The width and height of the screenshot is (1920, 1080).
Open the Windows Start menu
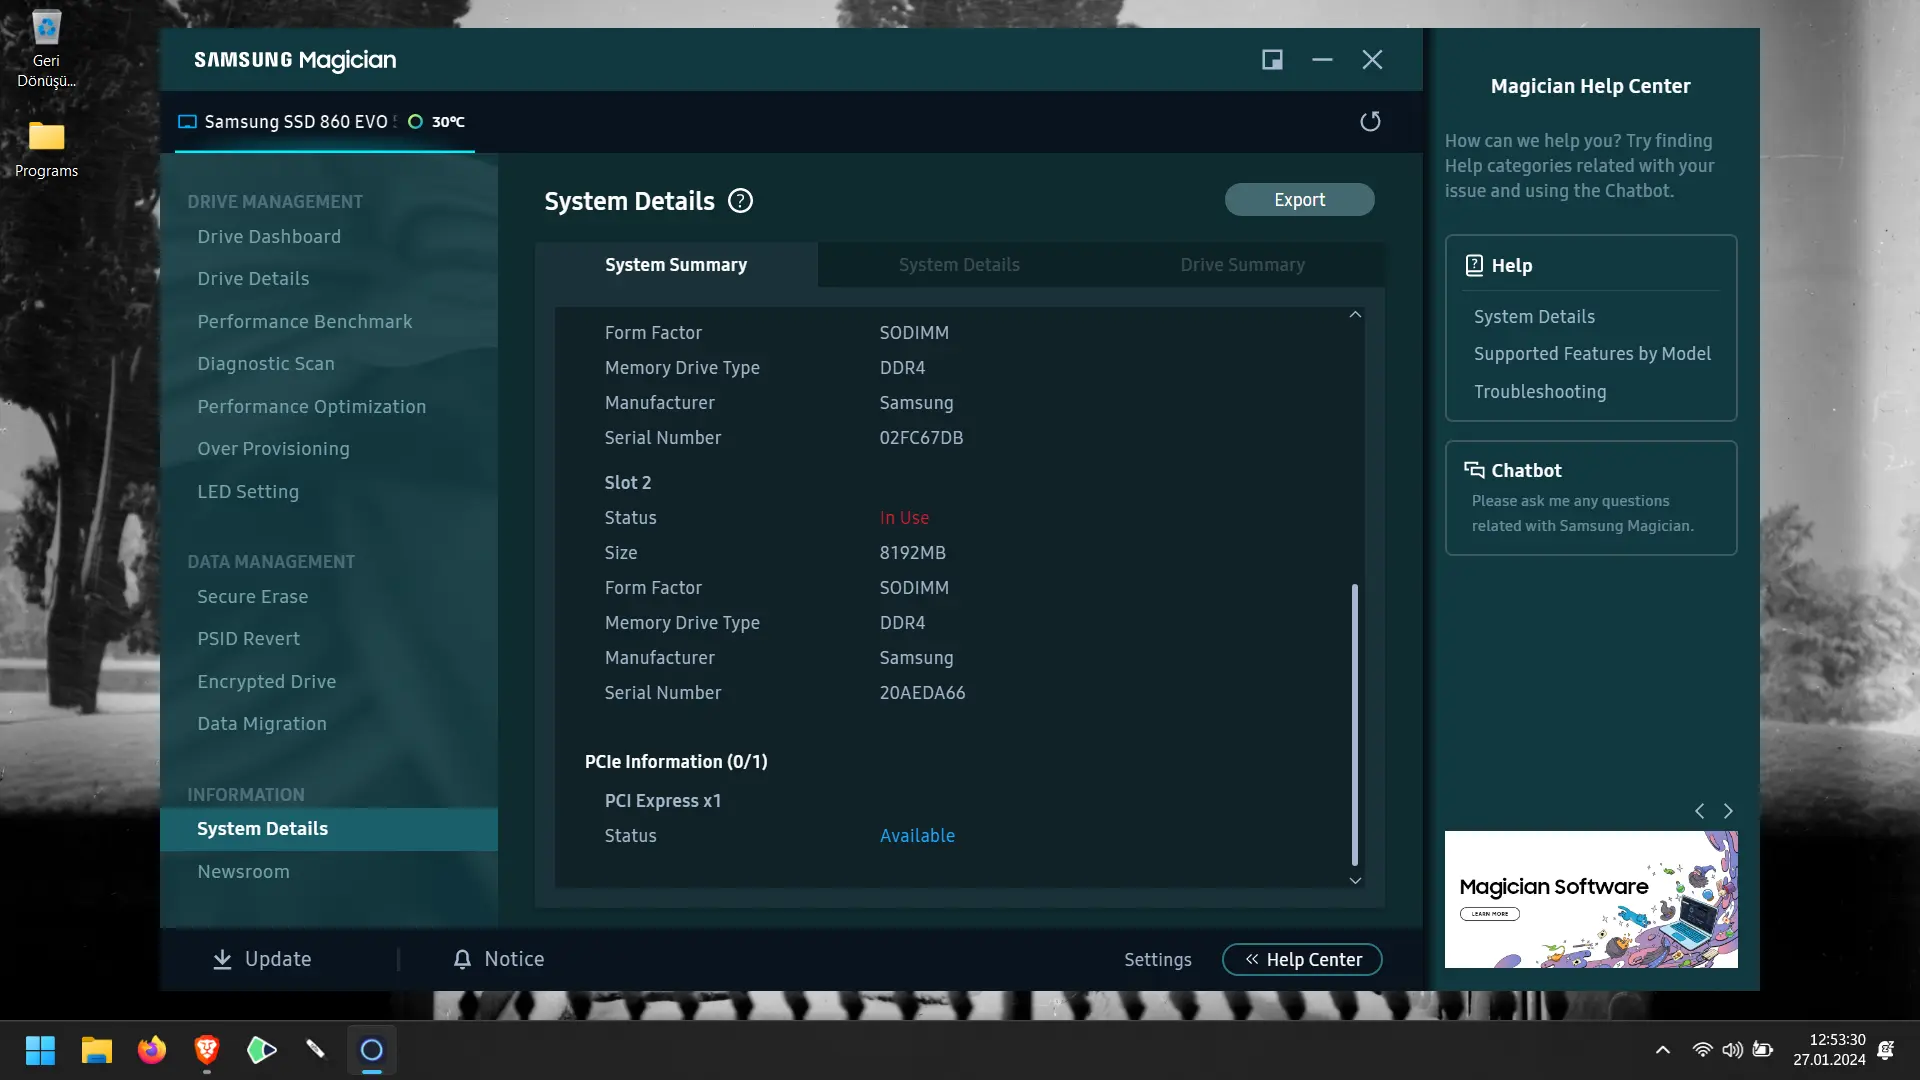coord(40,1050)
